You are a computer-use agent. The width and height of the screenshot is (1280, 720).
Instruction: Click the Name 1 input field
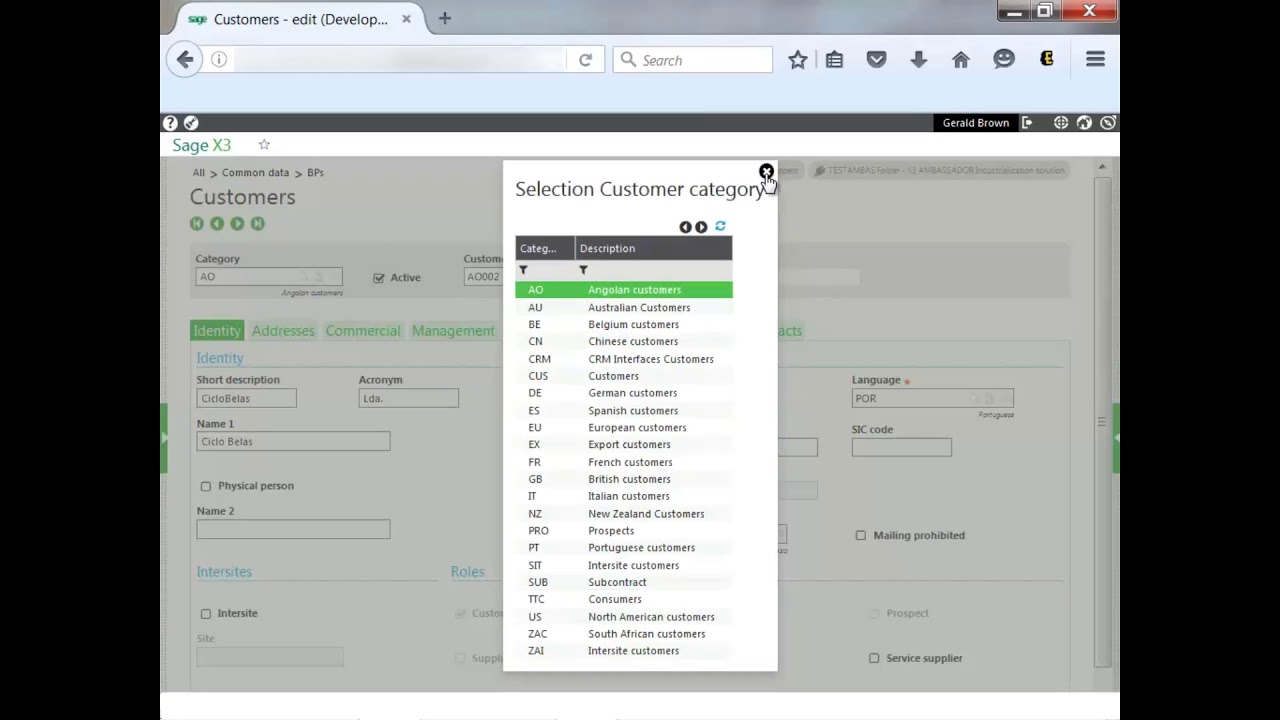tap(293, 441)
